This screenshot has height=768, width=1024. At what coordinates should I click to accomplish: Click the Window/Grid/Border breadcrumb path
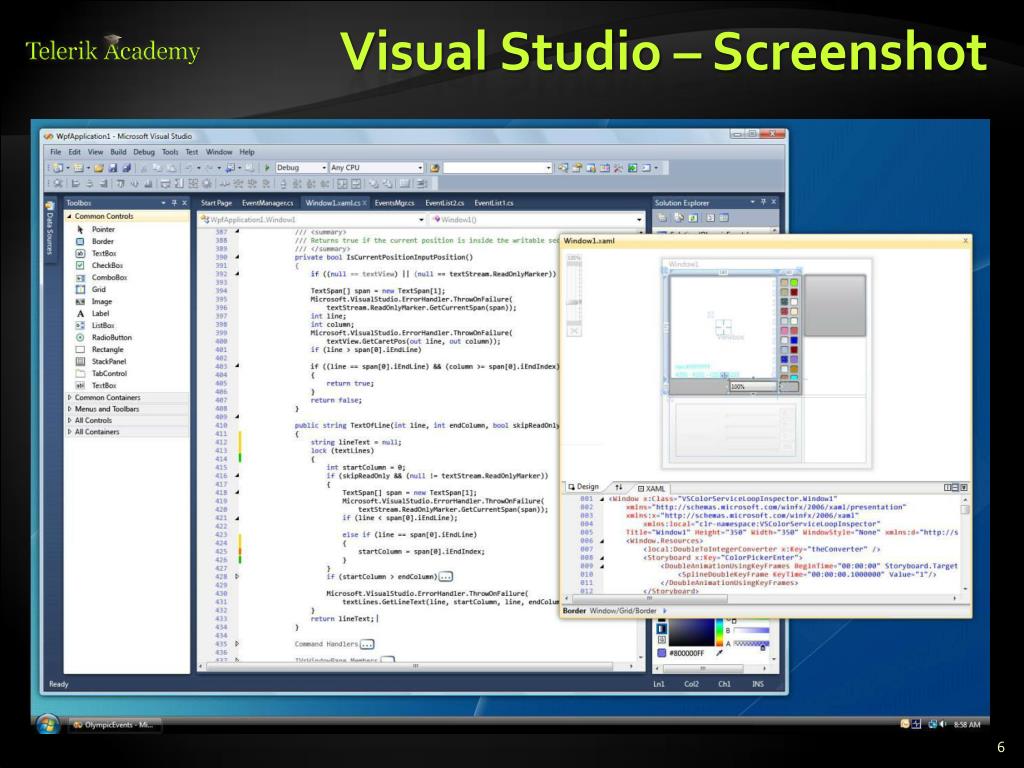pyautogui.click(x=623, y=611)
